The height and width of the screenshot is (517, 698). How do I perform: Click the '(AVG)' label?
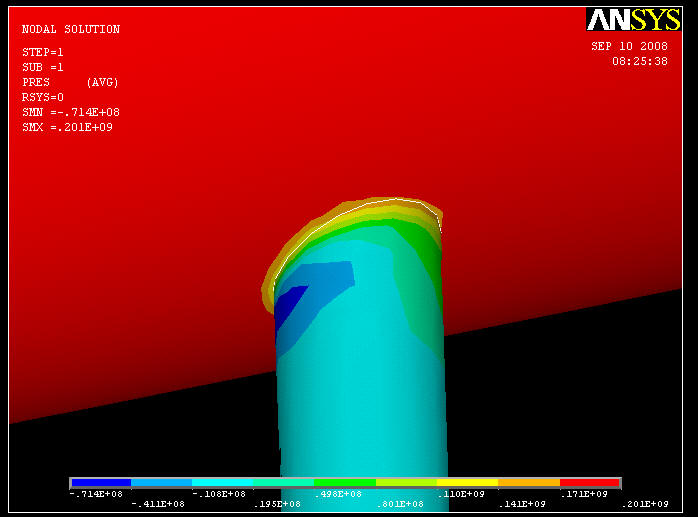coord(102,82)
